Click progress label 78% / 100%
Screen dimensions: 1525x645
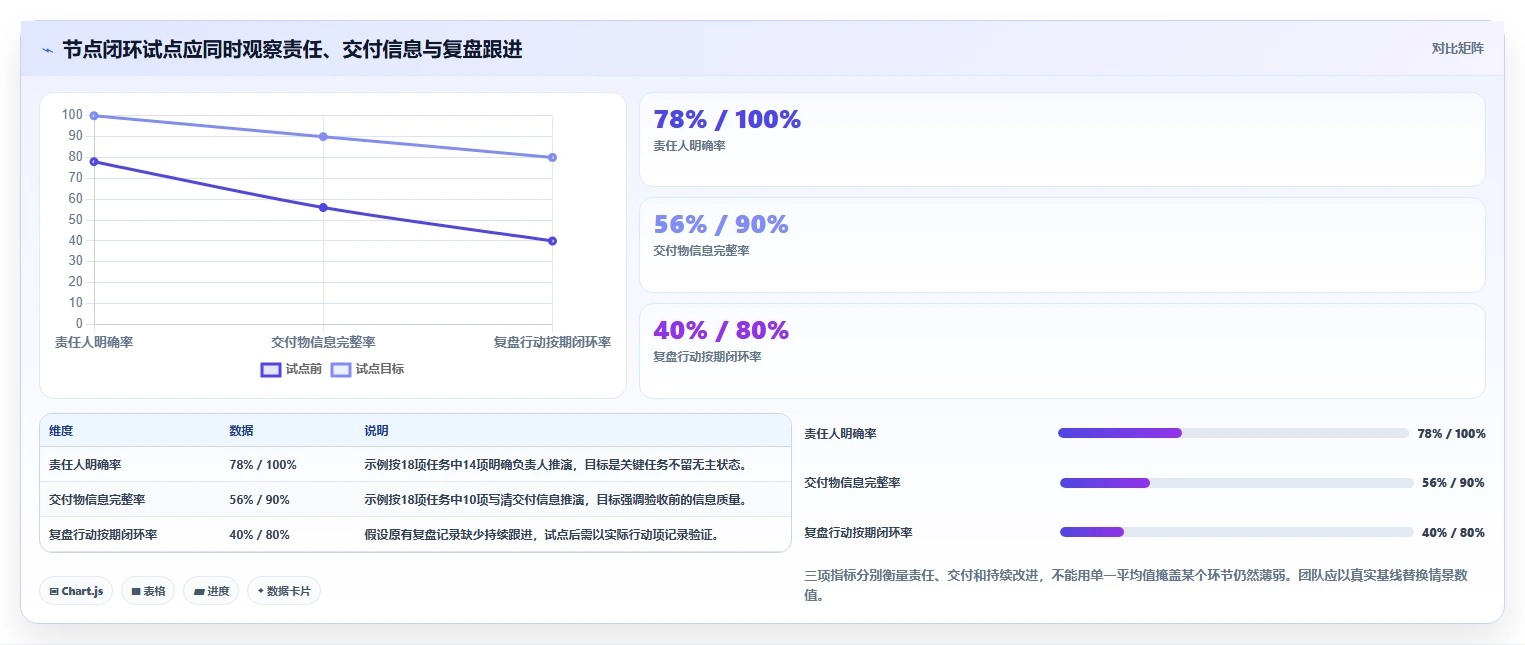click(x=1451, y=434)
